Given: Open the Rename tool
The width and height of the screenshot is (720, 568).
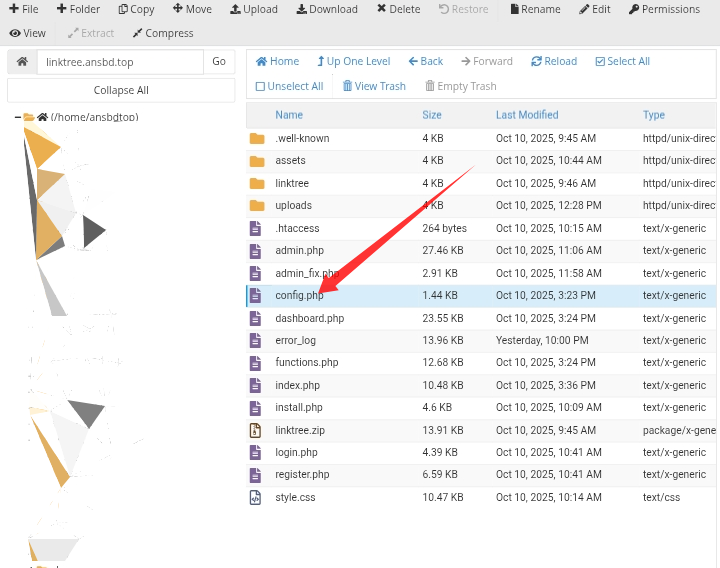Looking at the screenshot, I should [x=534, y=9].
